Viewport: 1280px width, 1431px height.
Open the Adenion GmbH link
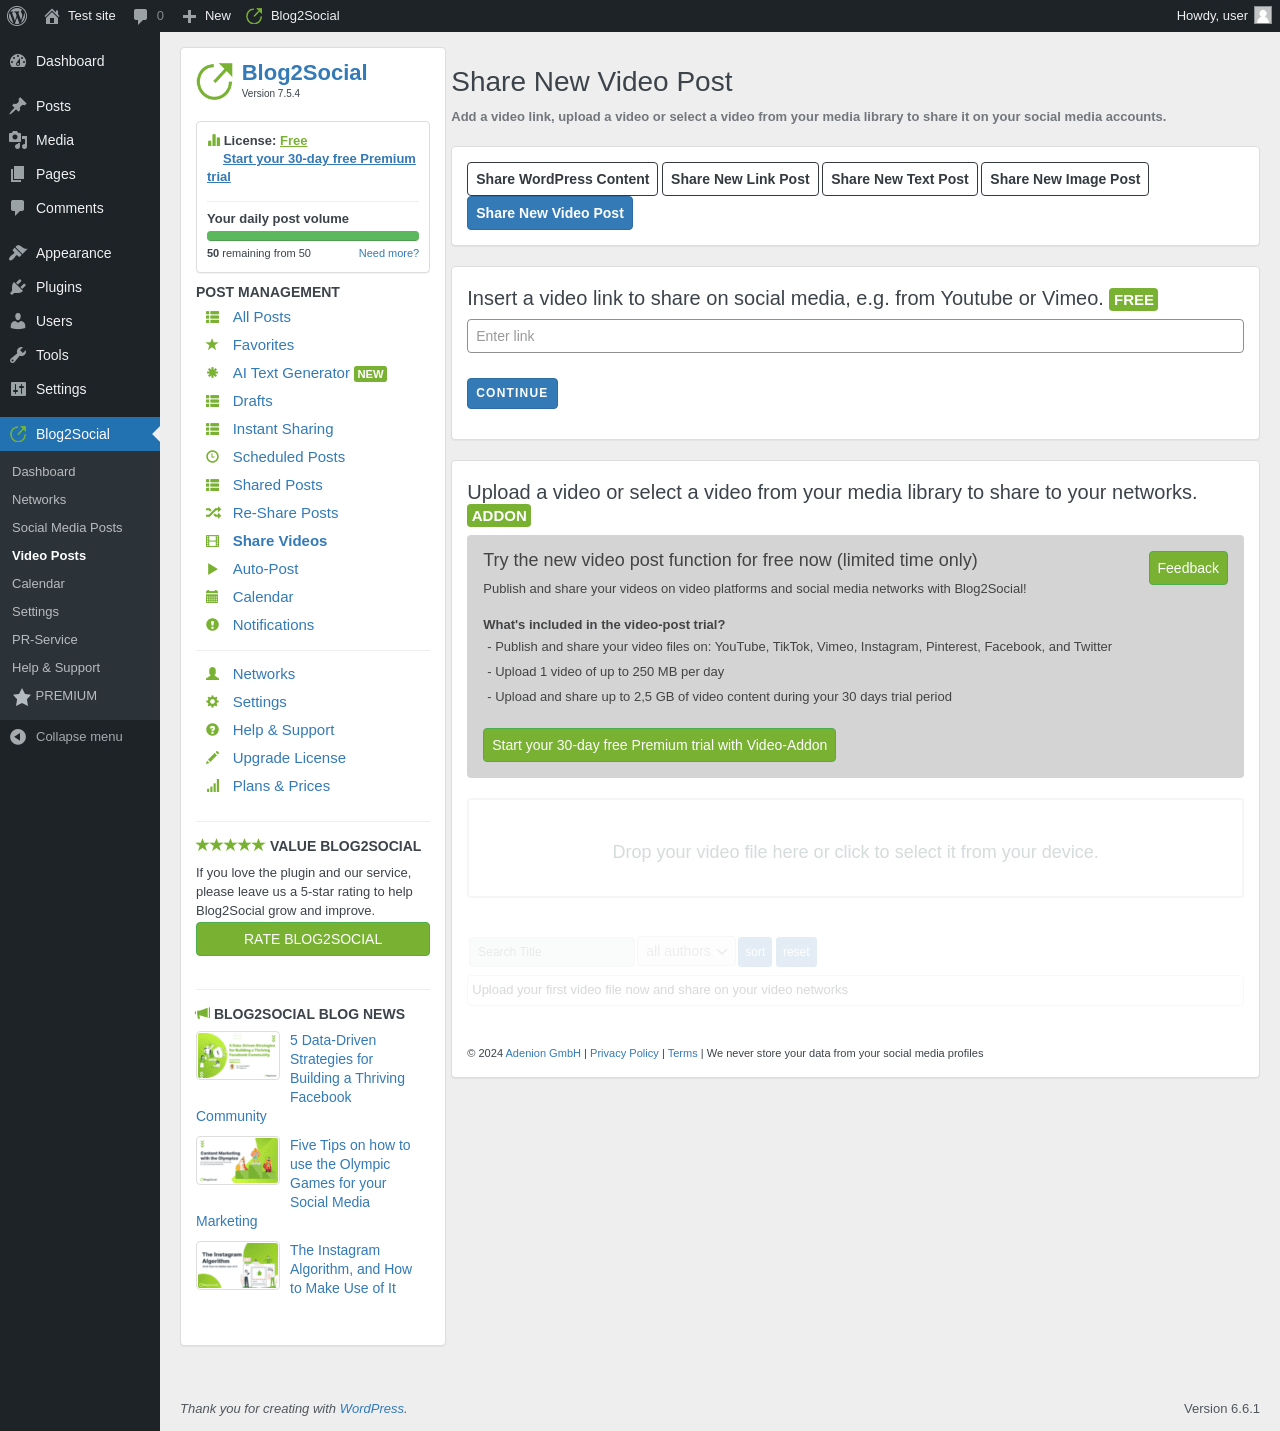point(543,1053)
